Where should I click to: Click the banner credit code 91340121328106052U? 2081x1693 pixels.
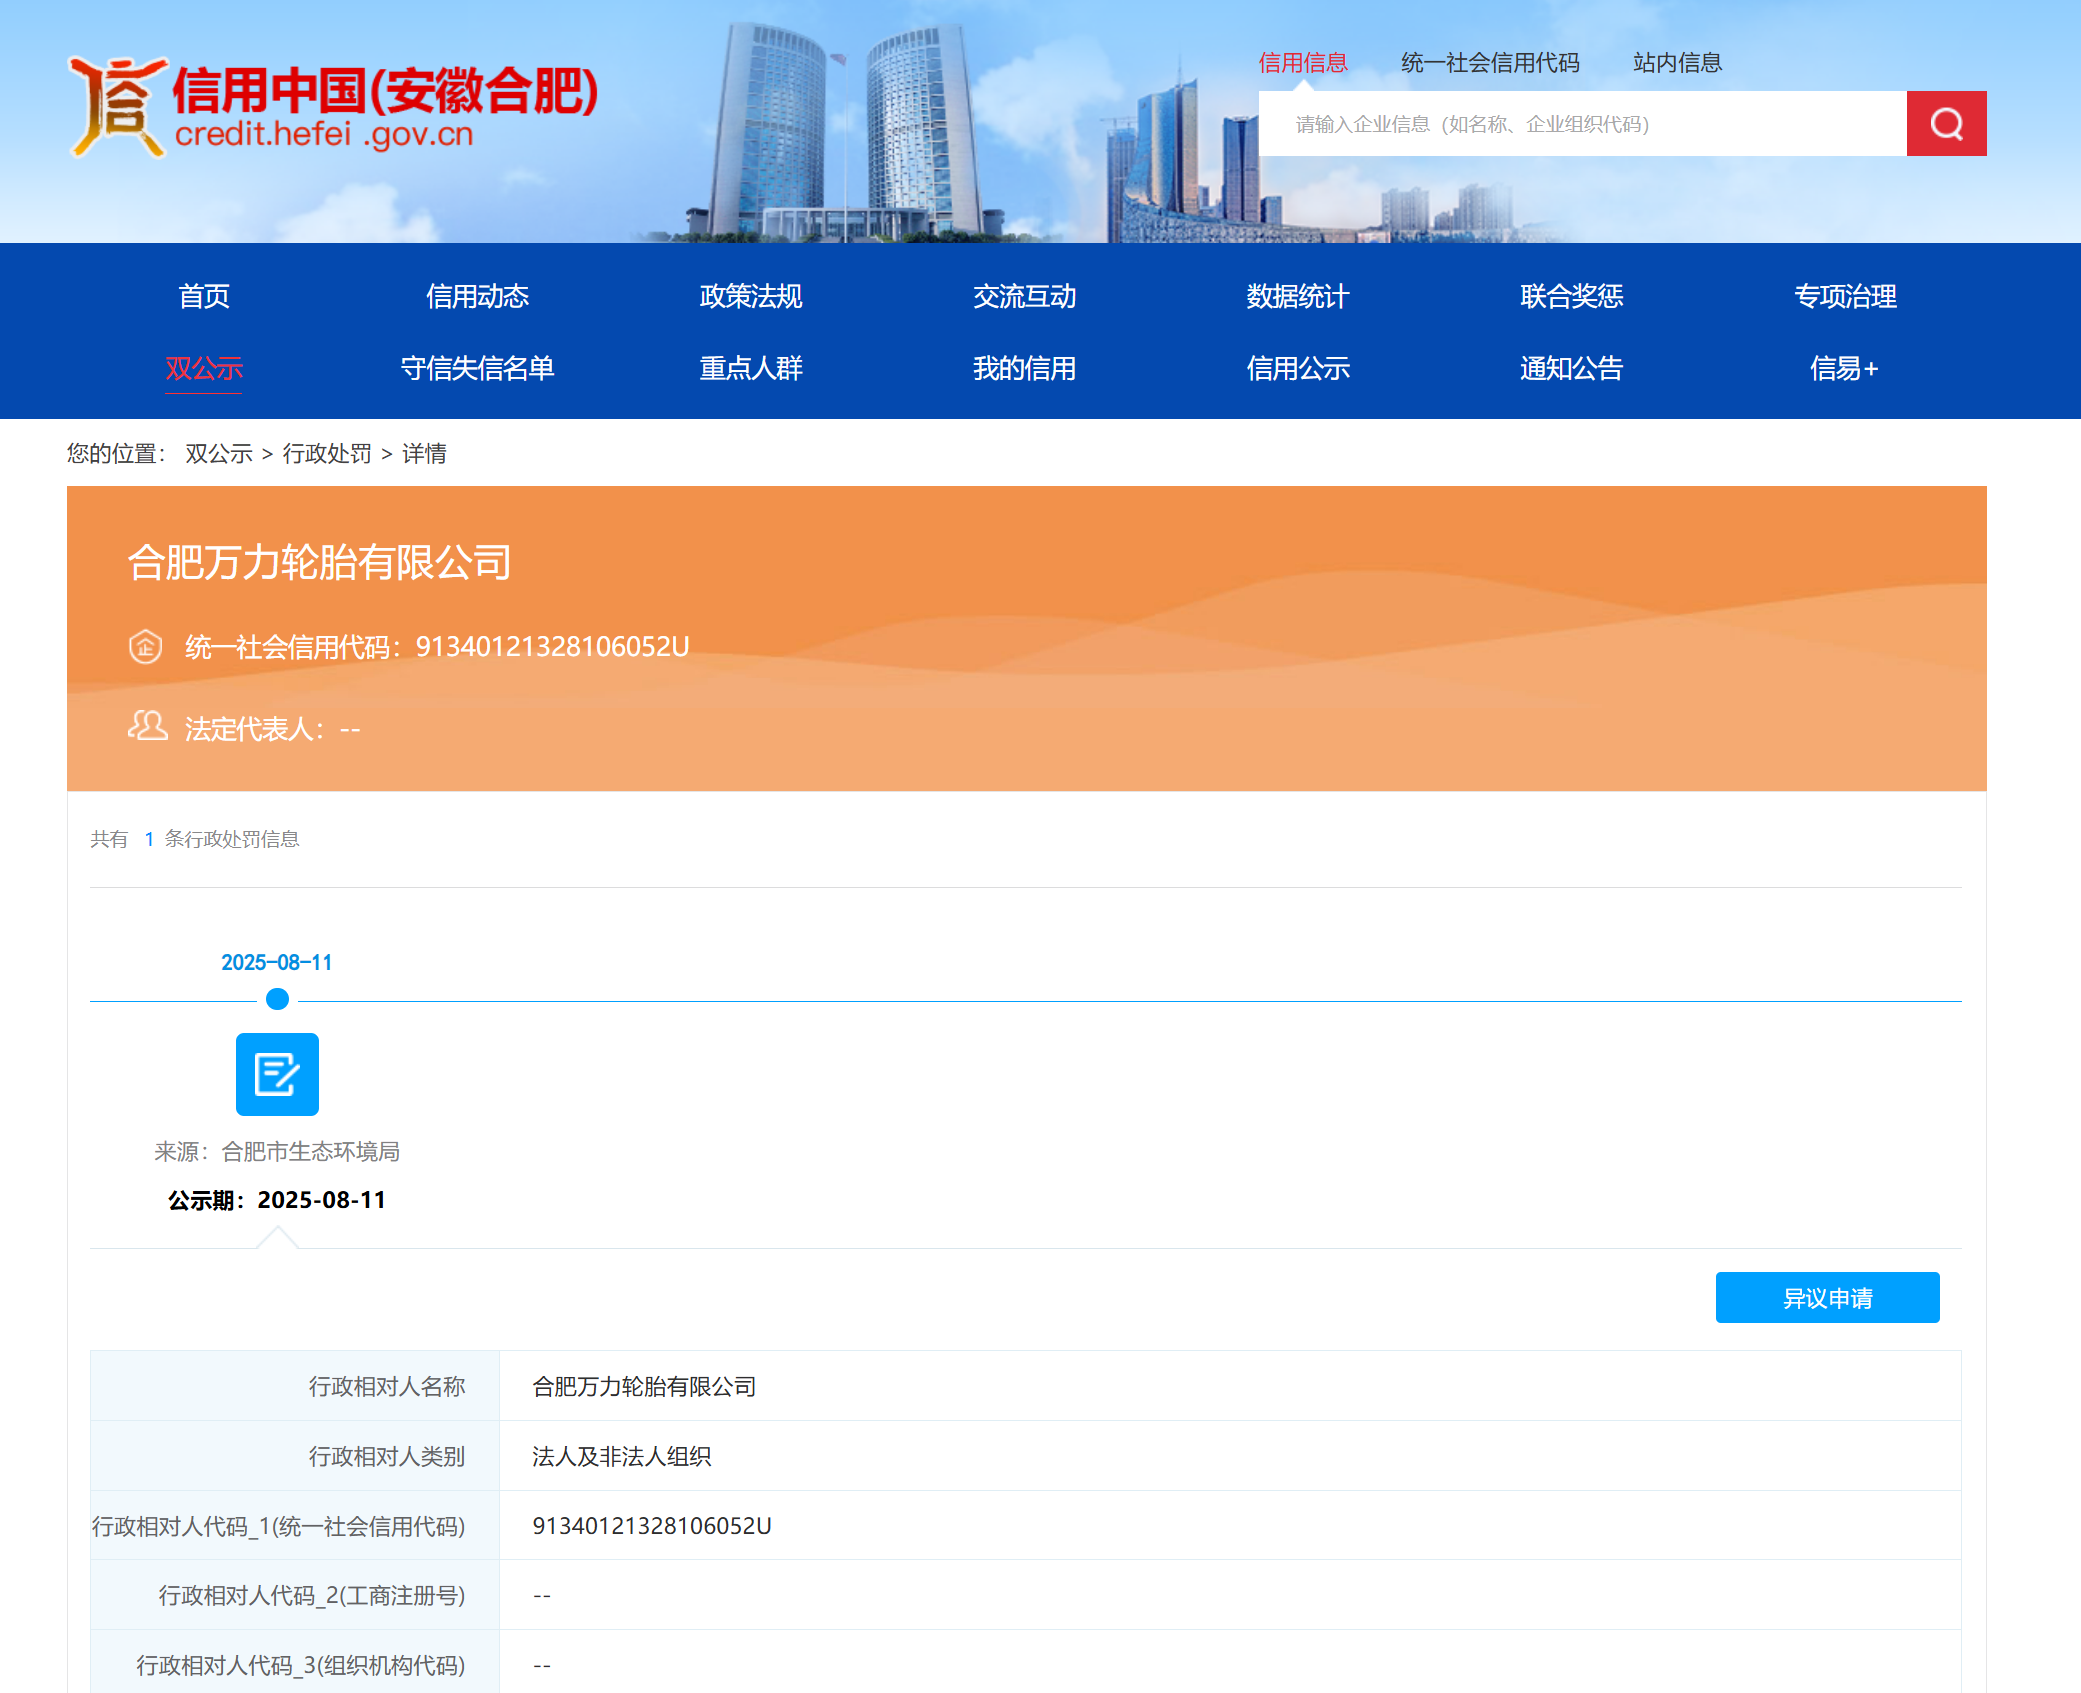[x=552, y=646]
